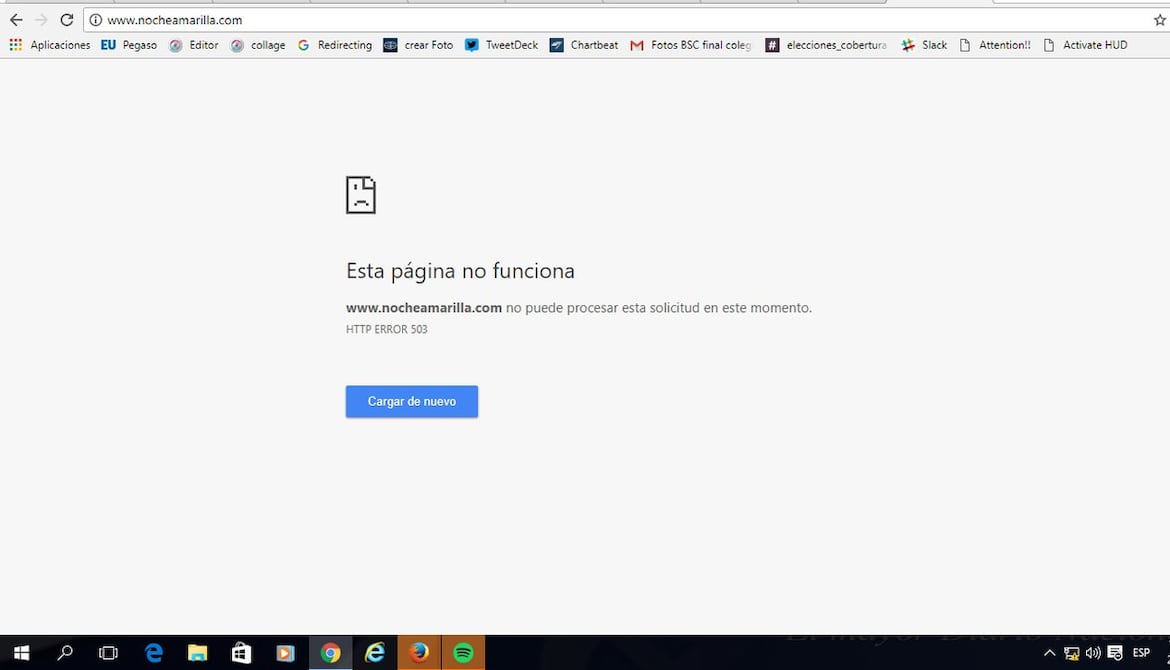
Task: Open the volume control in tray
Action: click(1093, 653)
